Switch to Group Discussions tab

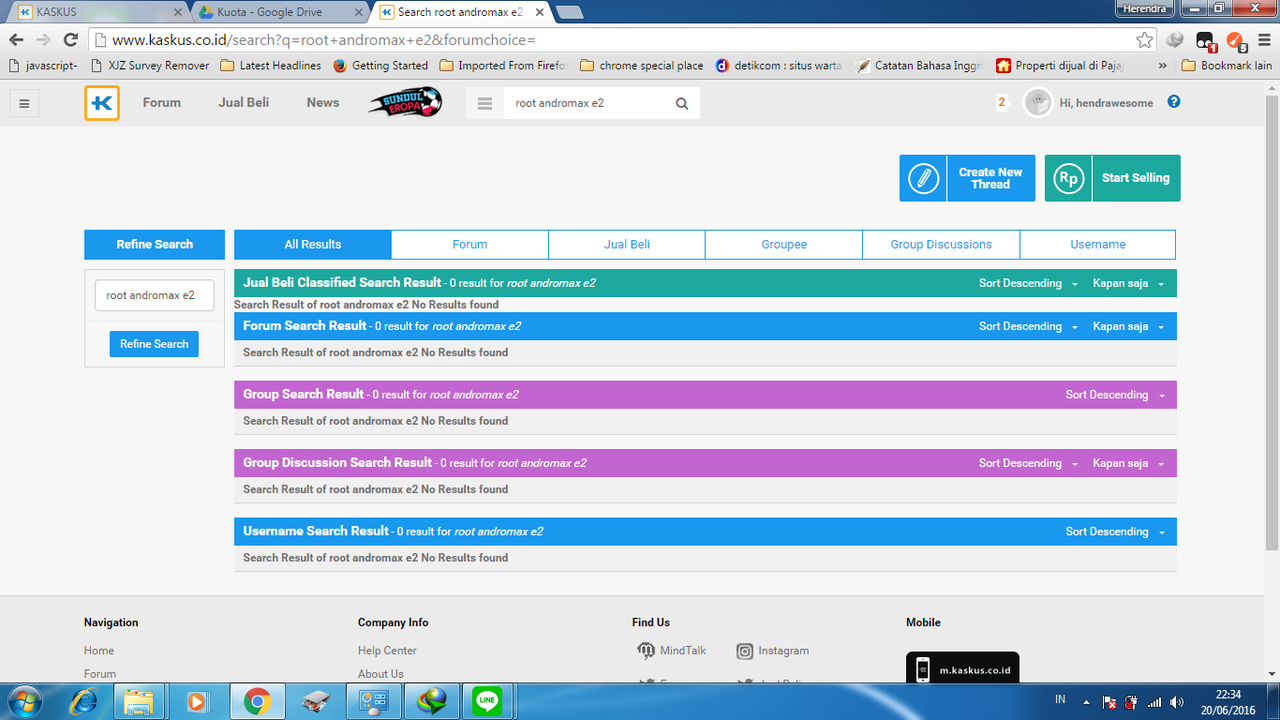[941, 245]
